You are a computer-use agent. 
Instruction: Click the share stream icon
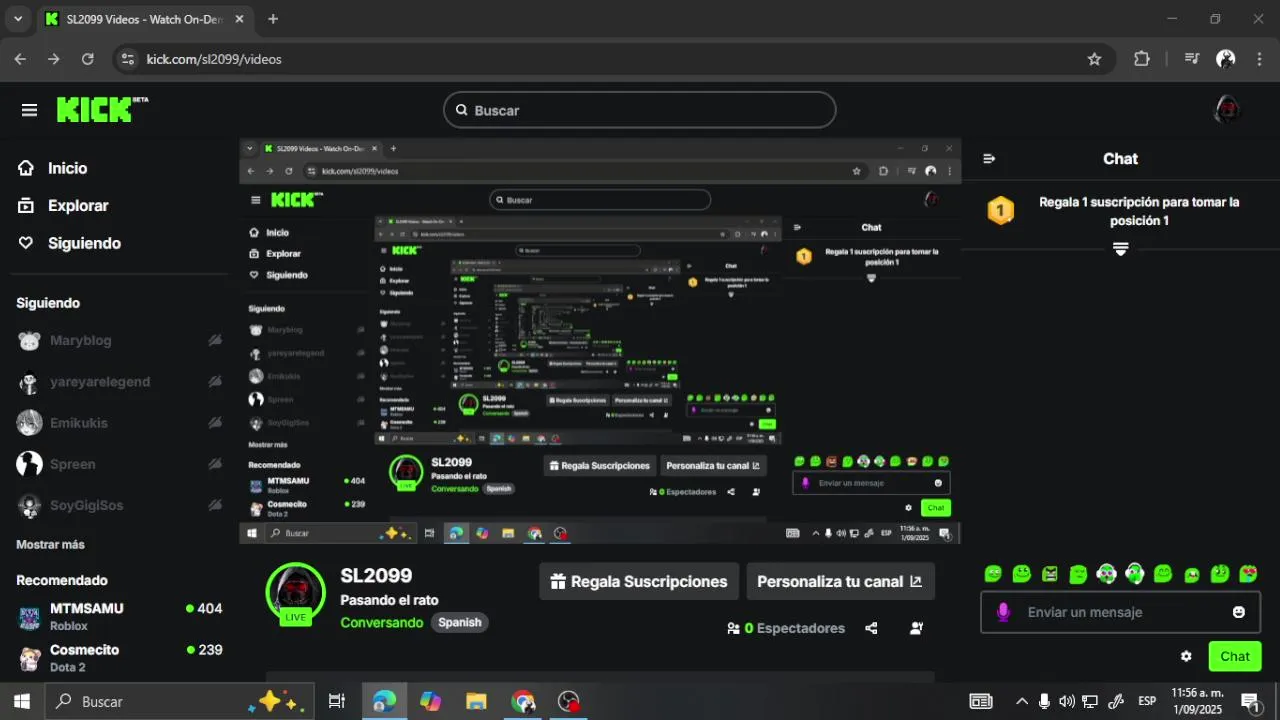point(871,628)
